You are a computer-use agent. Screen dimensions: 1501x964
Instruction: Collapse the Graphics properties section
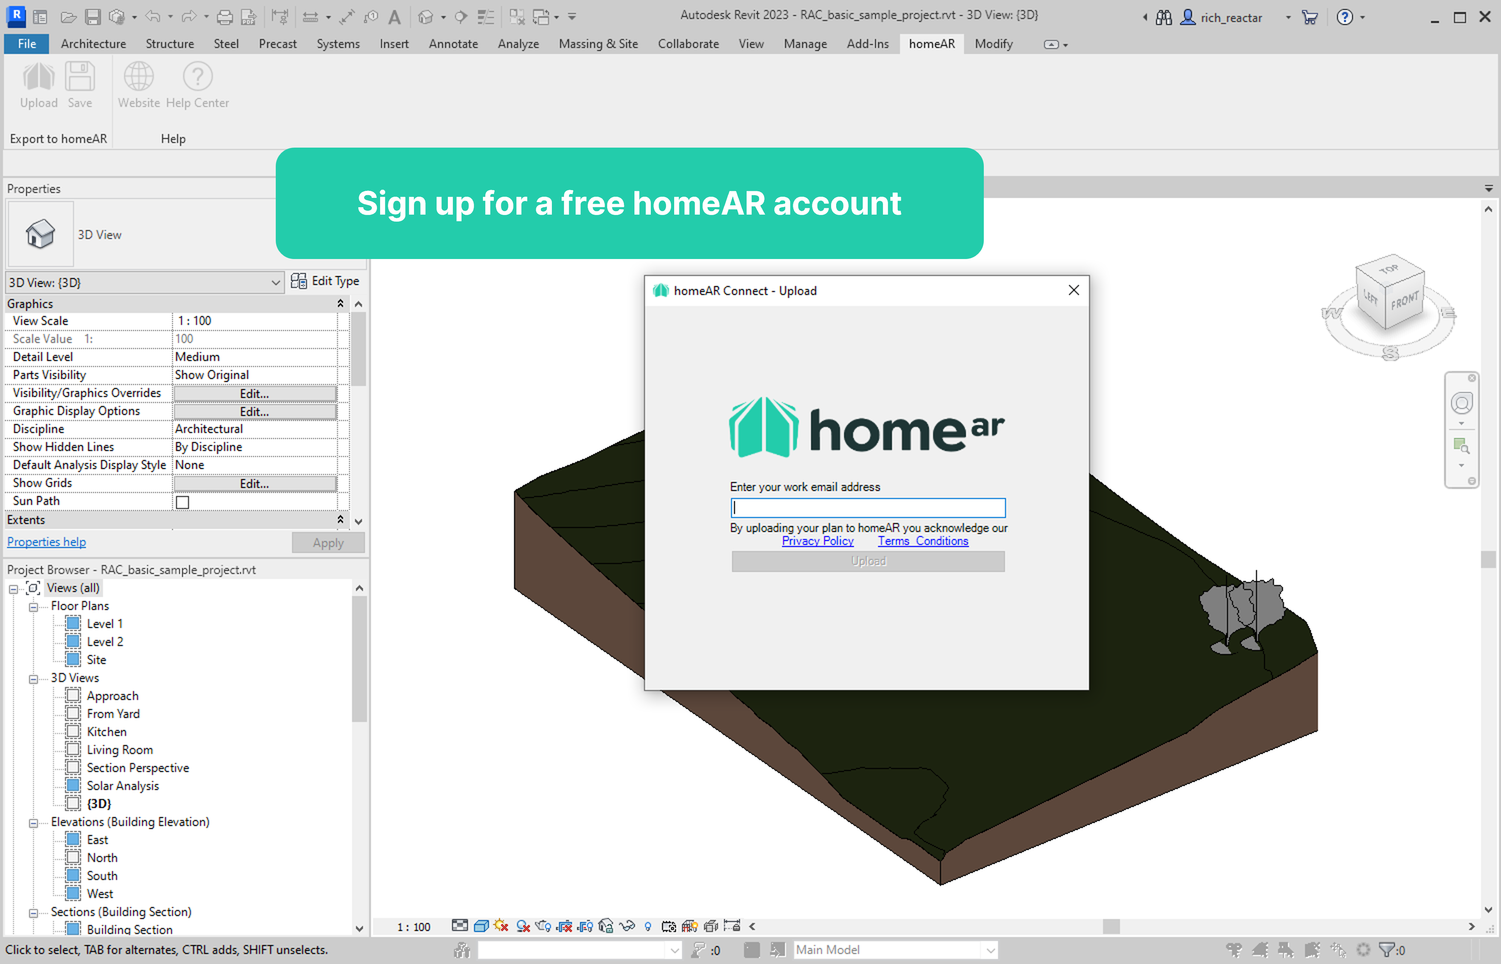tap(340, 304)
